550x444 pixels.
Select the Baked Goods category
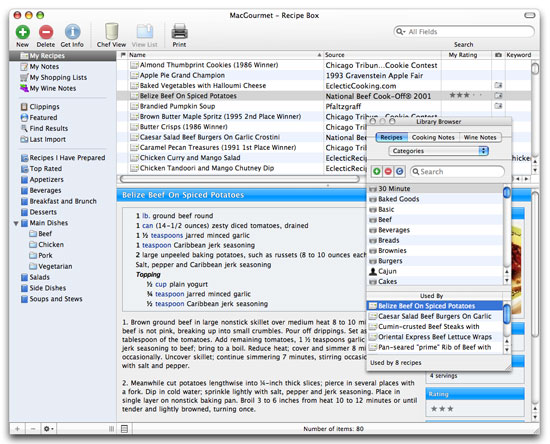pos(435,199)
